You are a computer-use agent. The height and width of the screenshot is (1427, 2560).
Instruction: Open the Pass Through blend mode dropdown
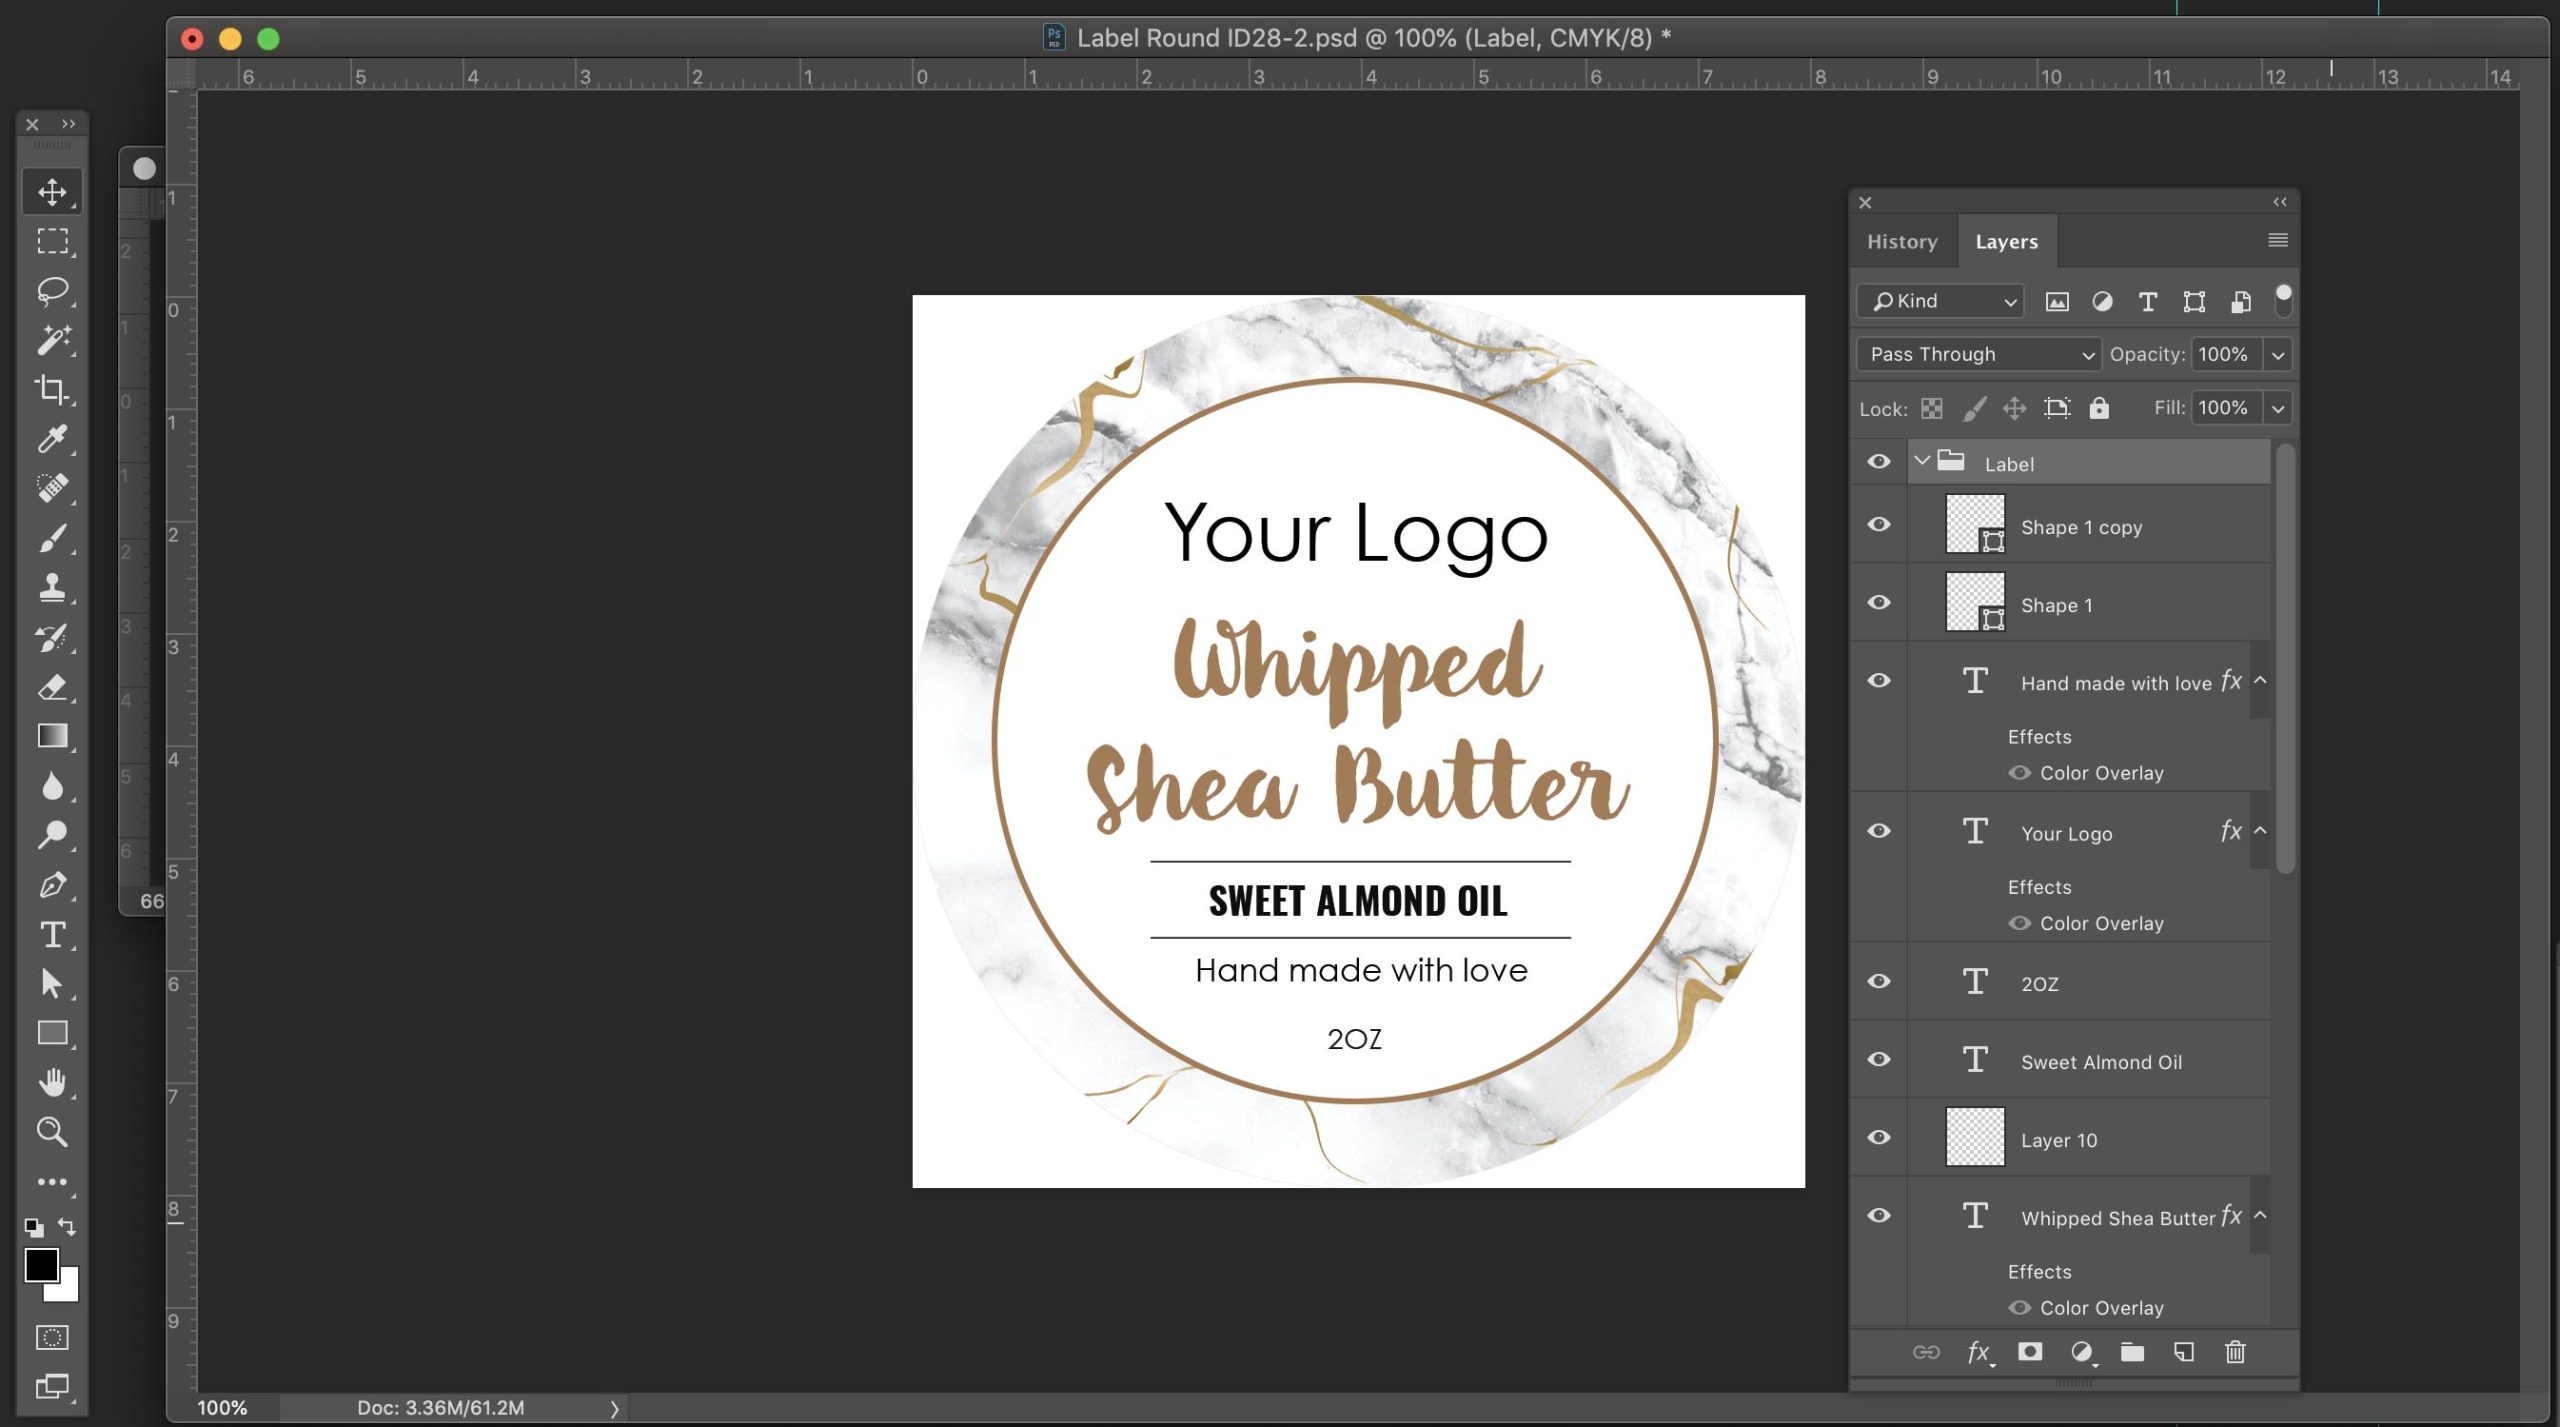point(1978,354)
